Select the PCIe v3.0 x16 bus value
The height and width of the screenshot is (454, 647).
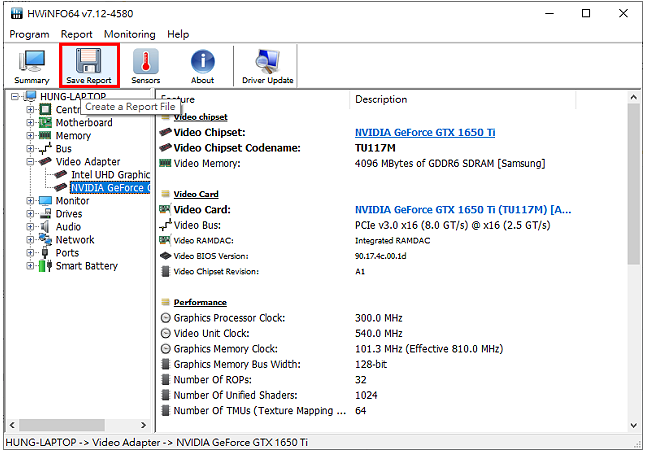pyautogui.click(x=453, y=225)
